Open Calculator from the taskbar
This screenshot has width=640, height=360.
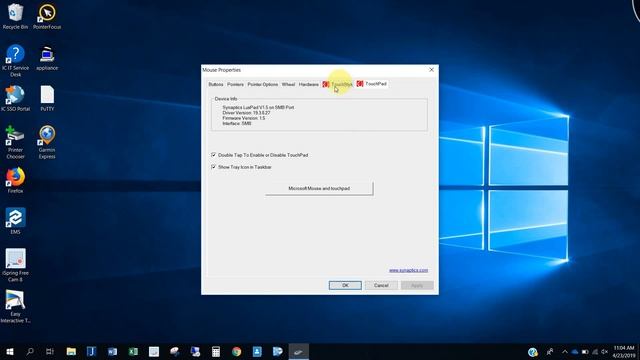[216, 351]
